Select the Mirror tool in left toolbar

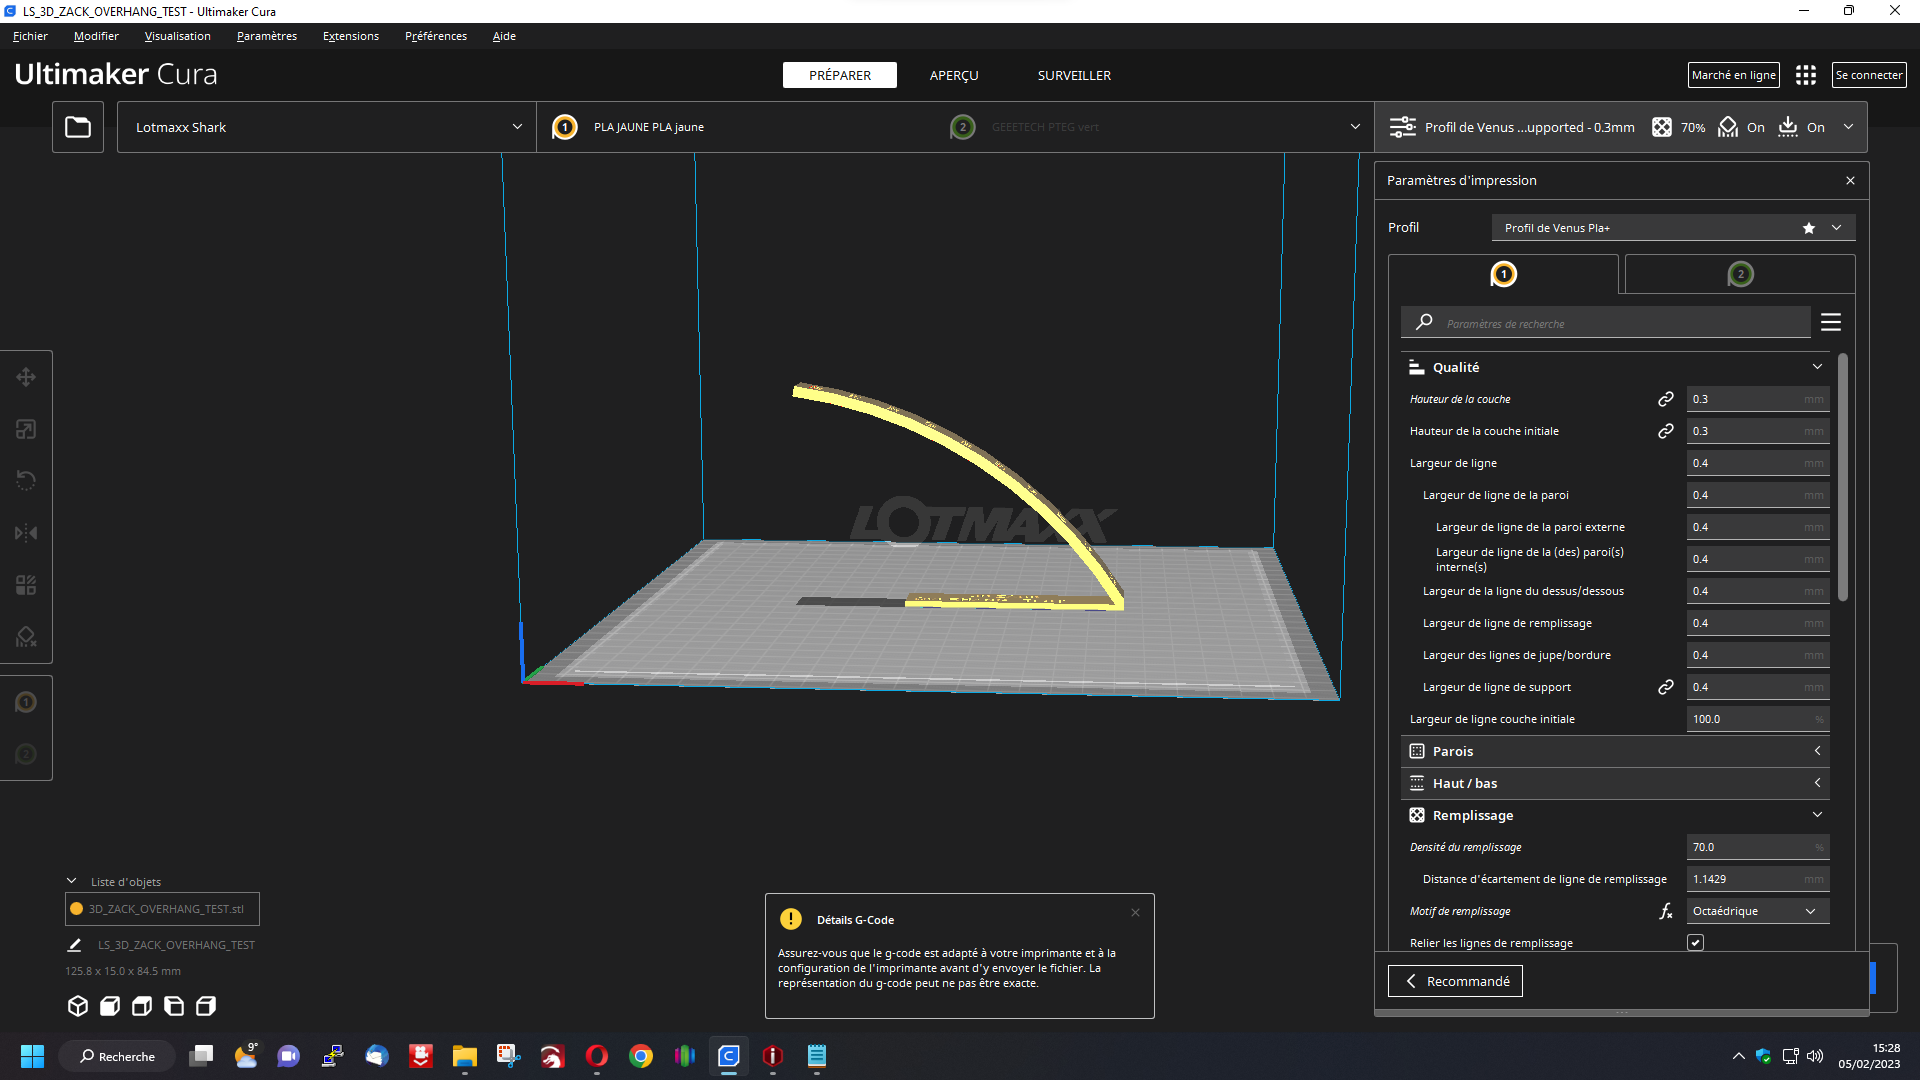pos(26,533)
